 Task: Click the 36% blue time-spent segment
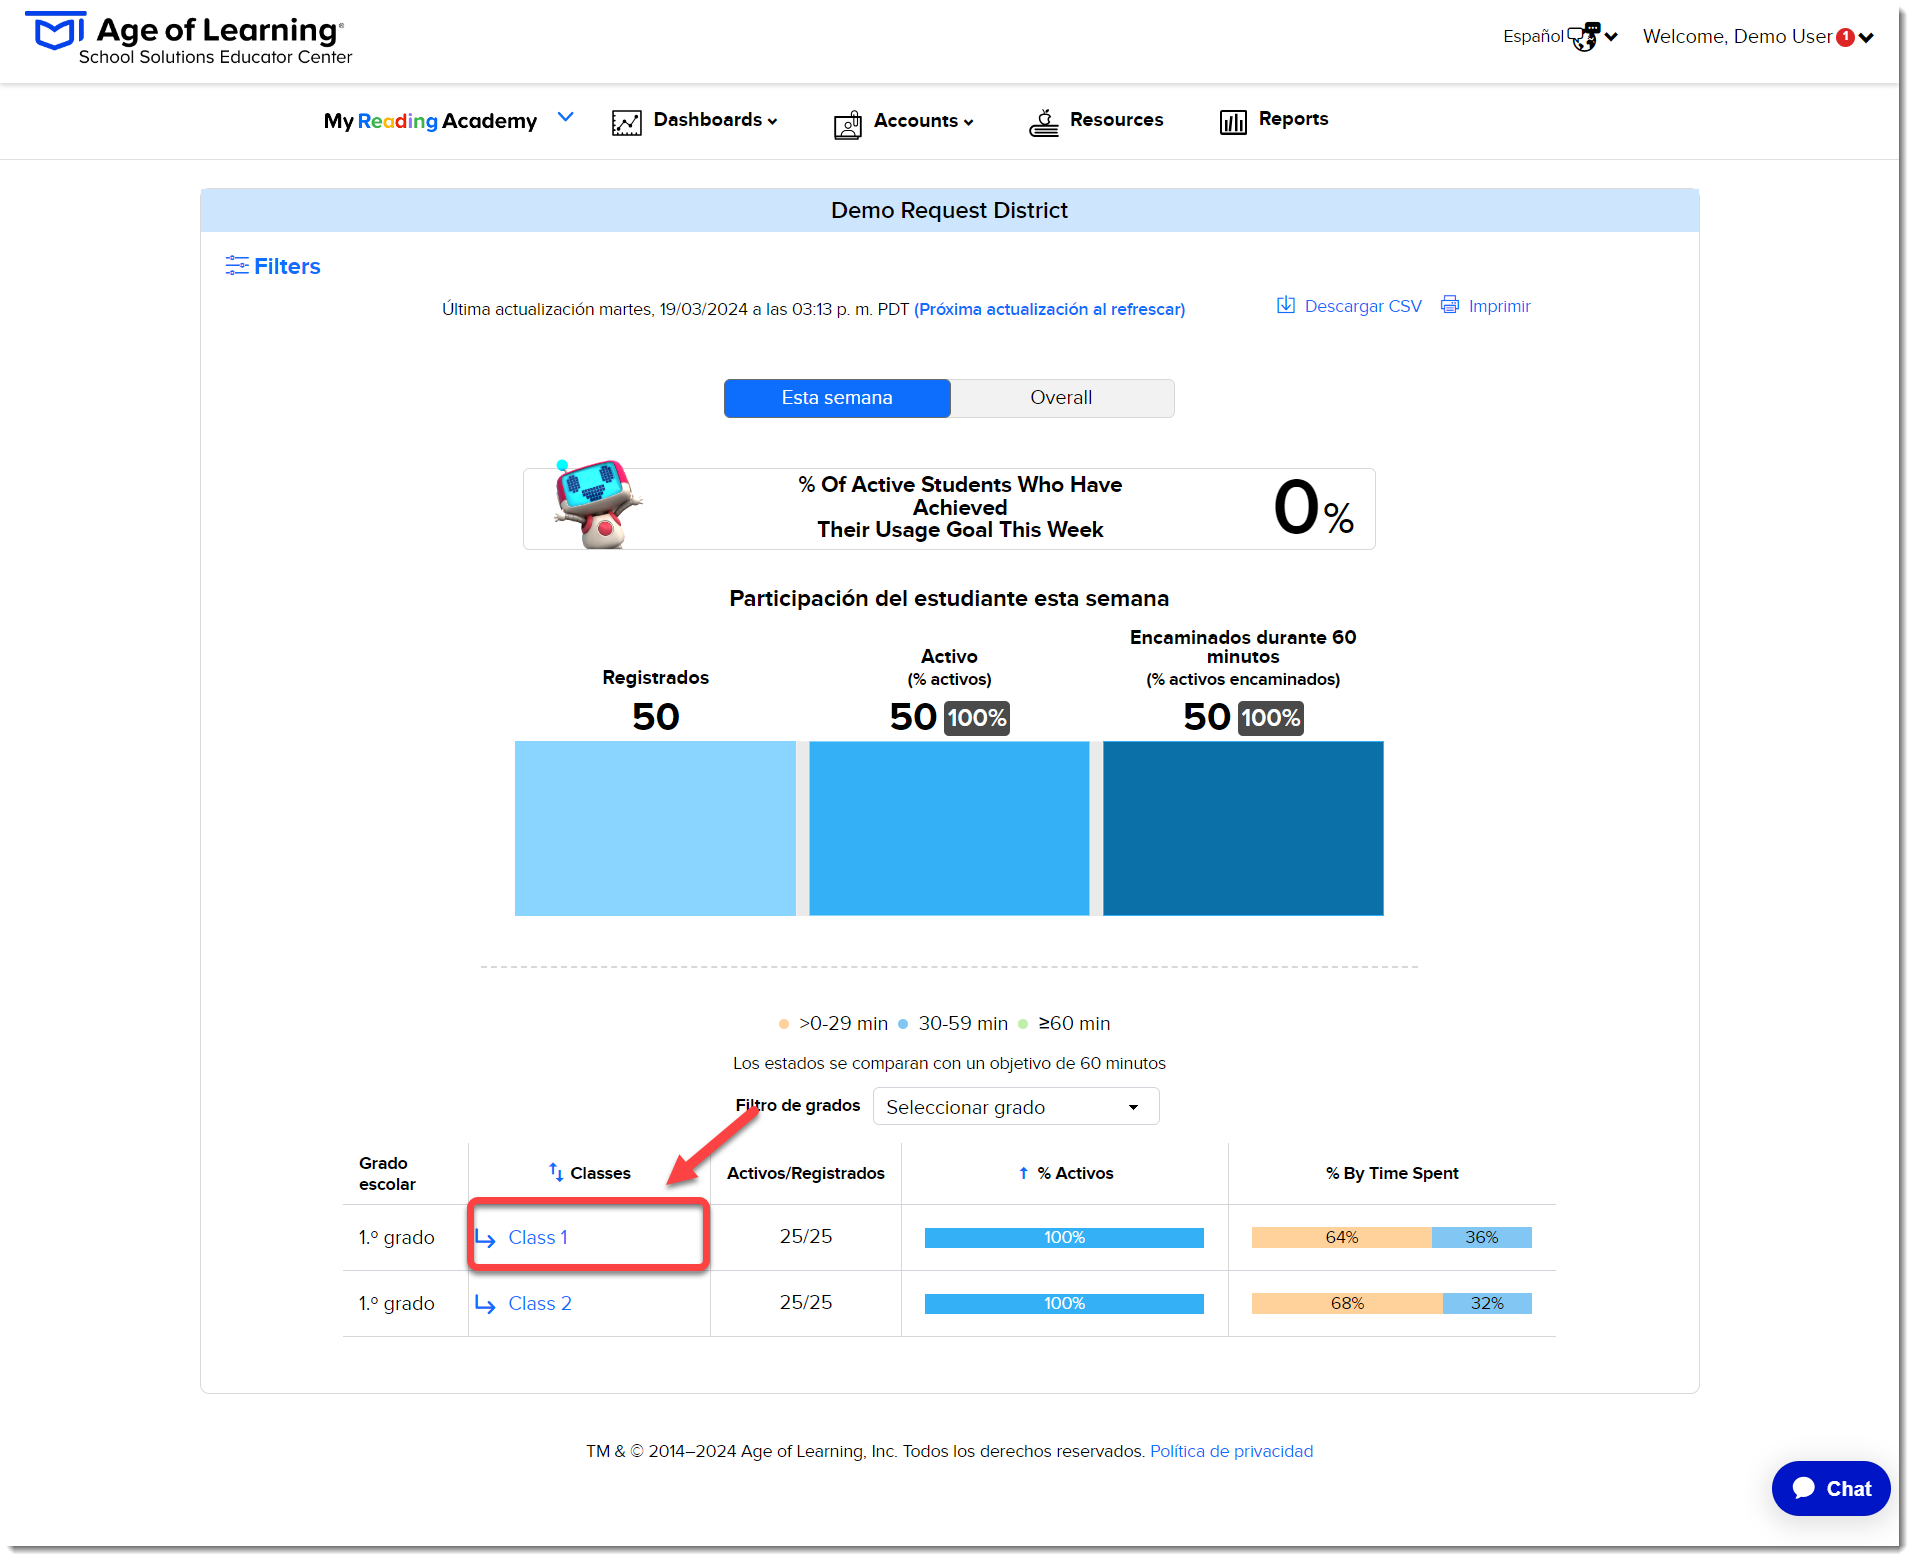tap(1481, 1238)
